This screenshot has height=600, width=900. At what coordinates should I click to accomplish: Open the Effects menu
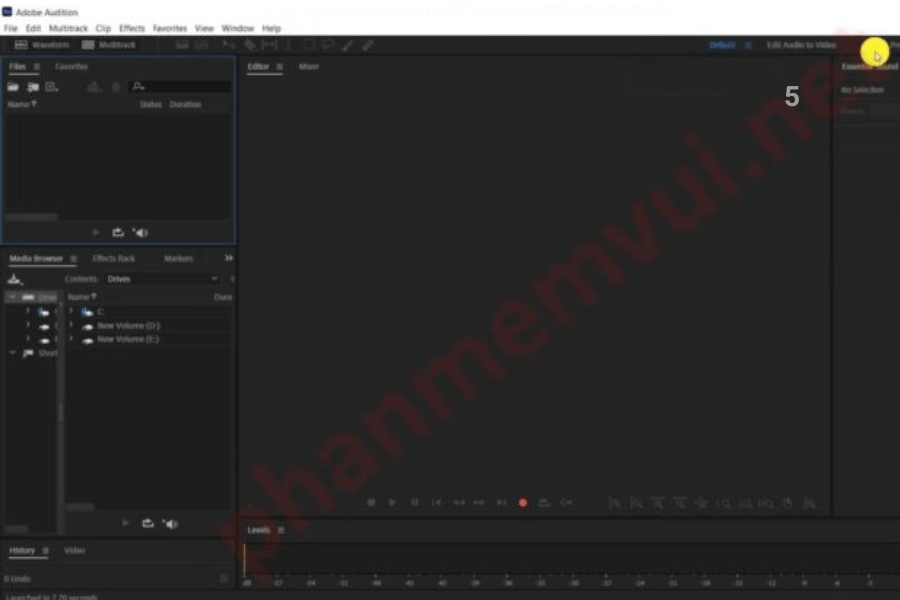(x=131, y=28)
